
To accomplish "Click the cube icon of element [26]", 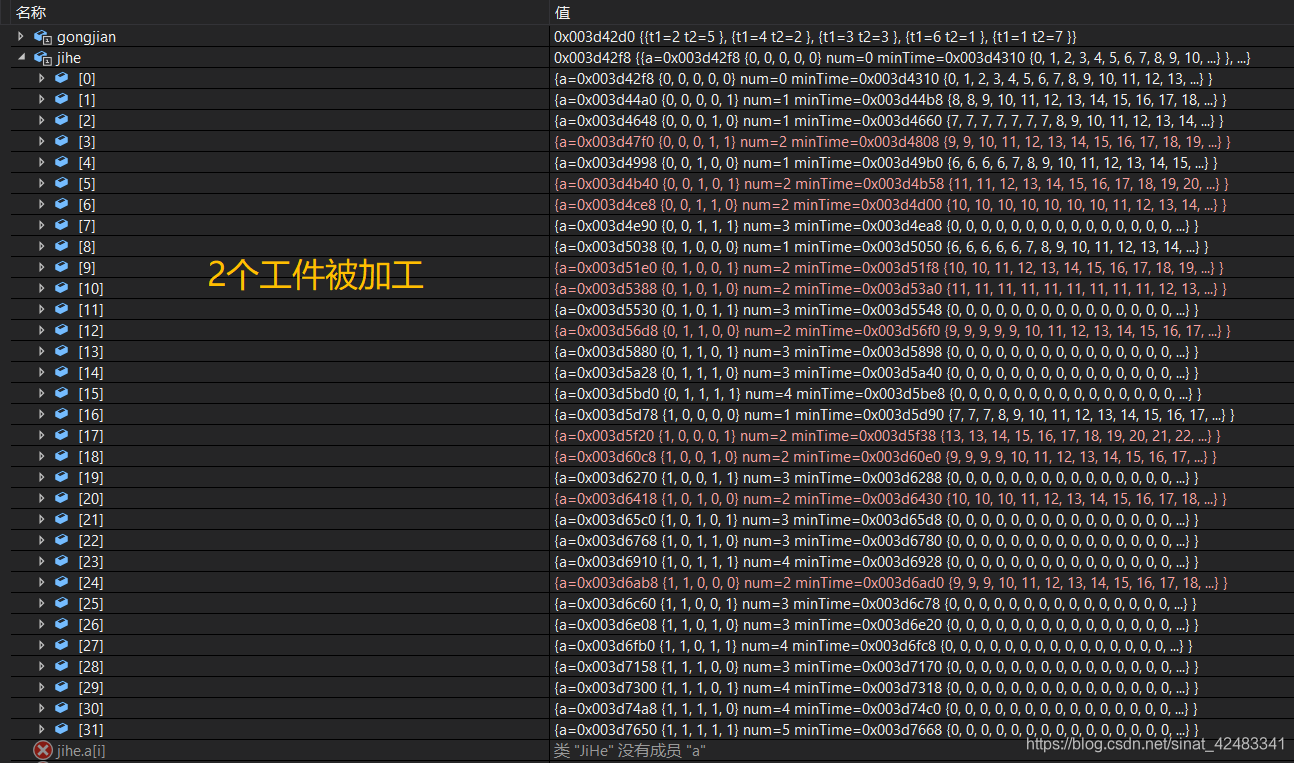I will coord(62,624).
